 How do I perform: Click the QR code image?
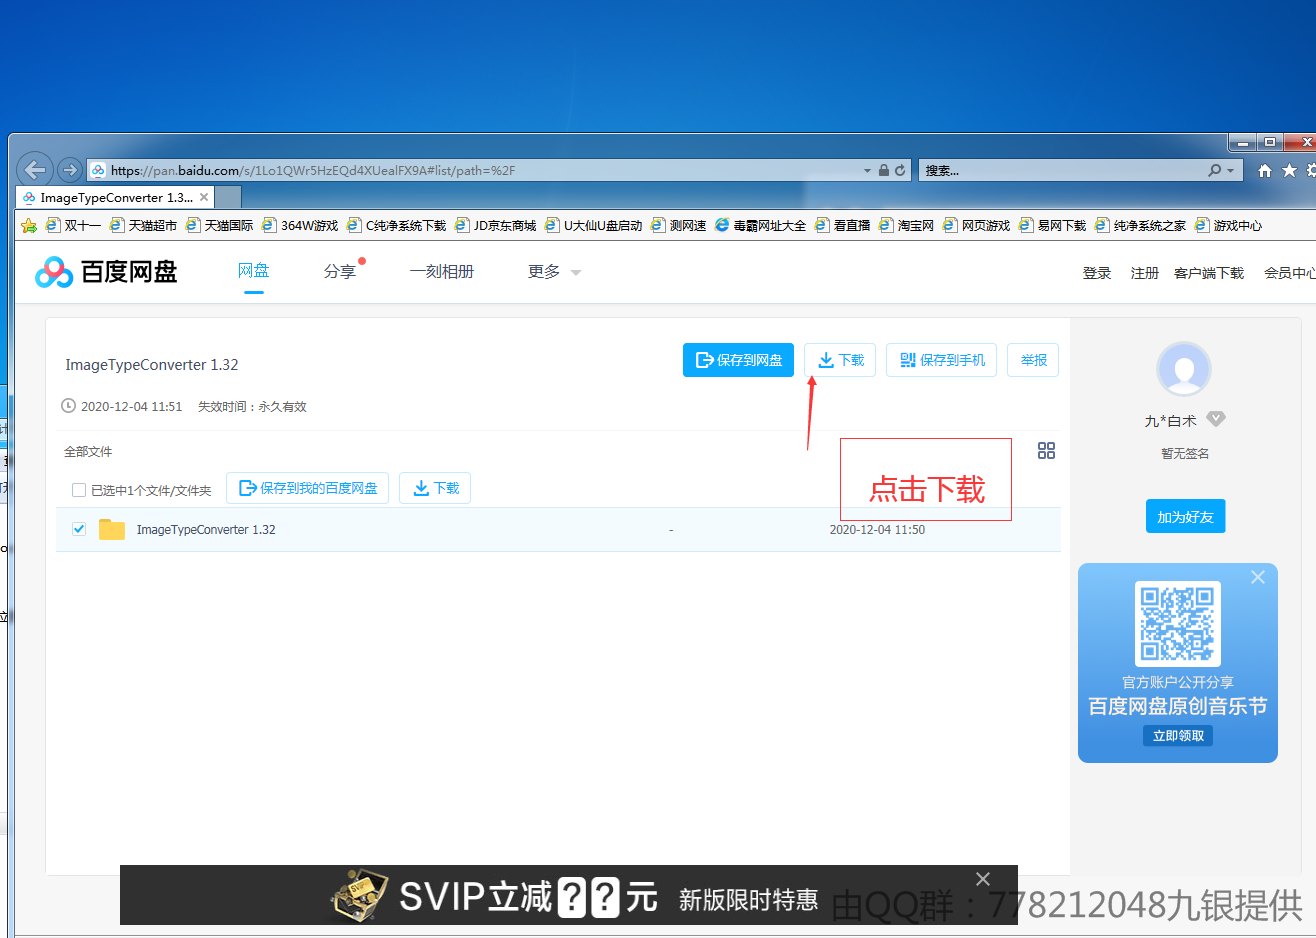tap(1178, 624)
